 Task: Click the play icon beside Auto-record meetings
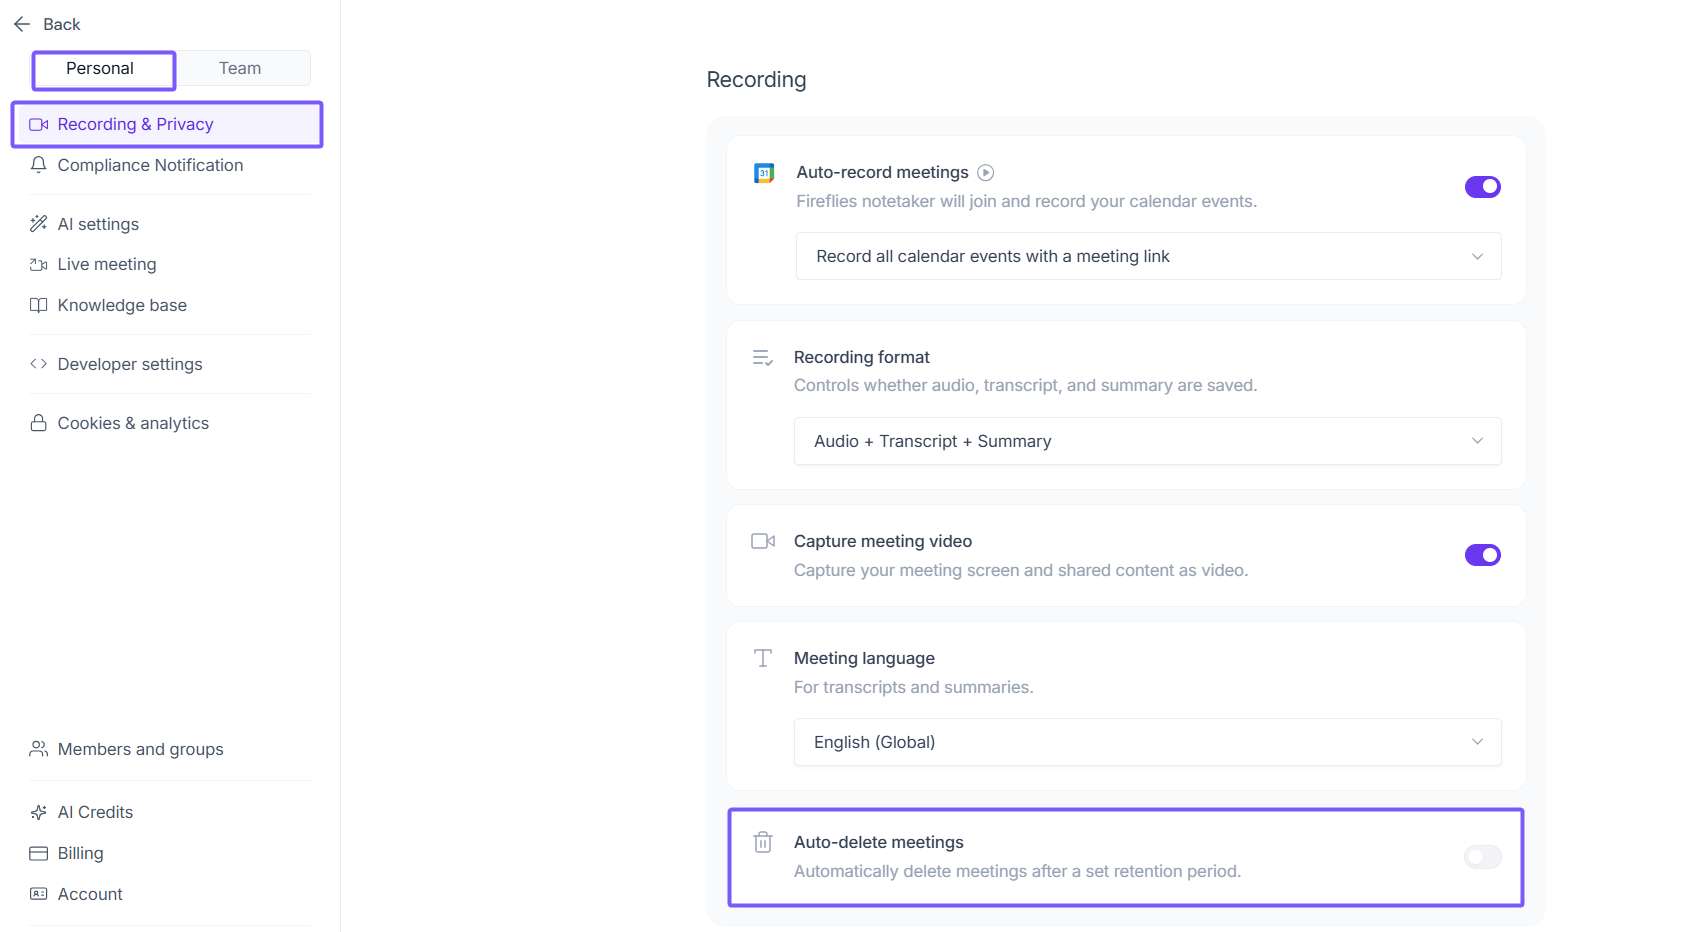point(985,172)
